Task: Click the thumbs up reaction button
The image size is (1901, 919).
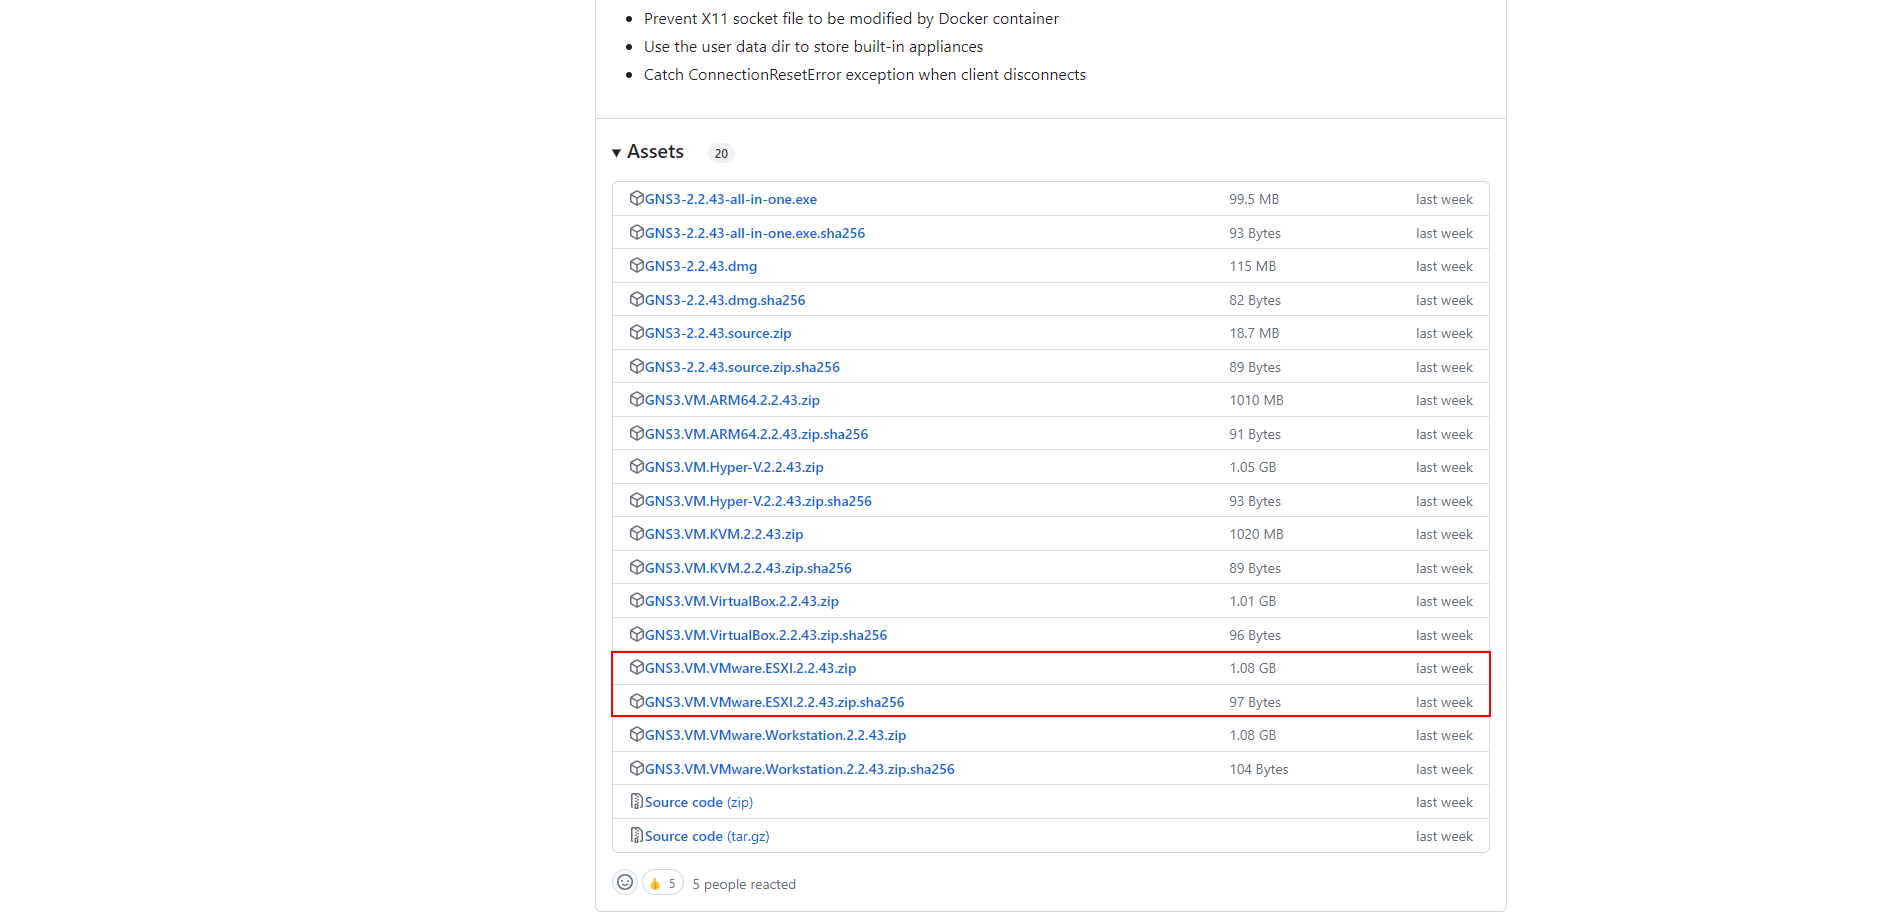Action: [x=662, y=884]
